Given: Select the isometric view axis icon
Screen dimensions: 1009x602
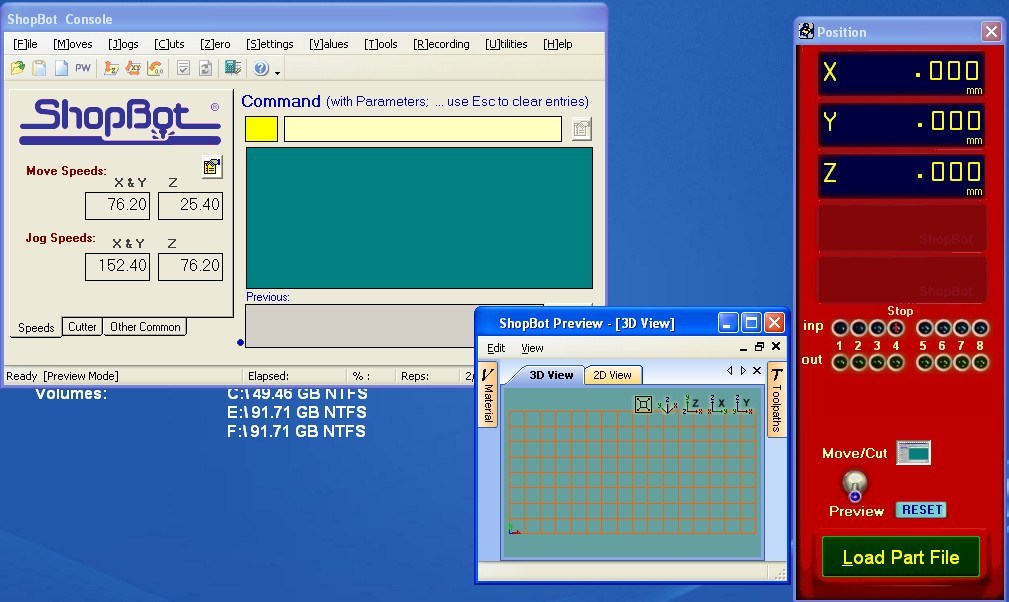Looking at the screenshot, I should pyautogui.click(x=666, y=404).
